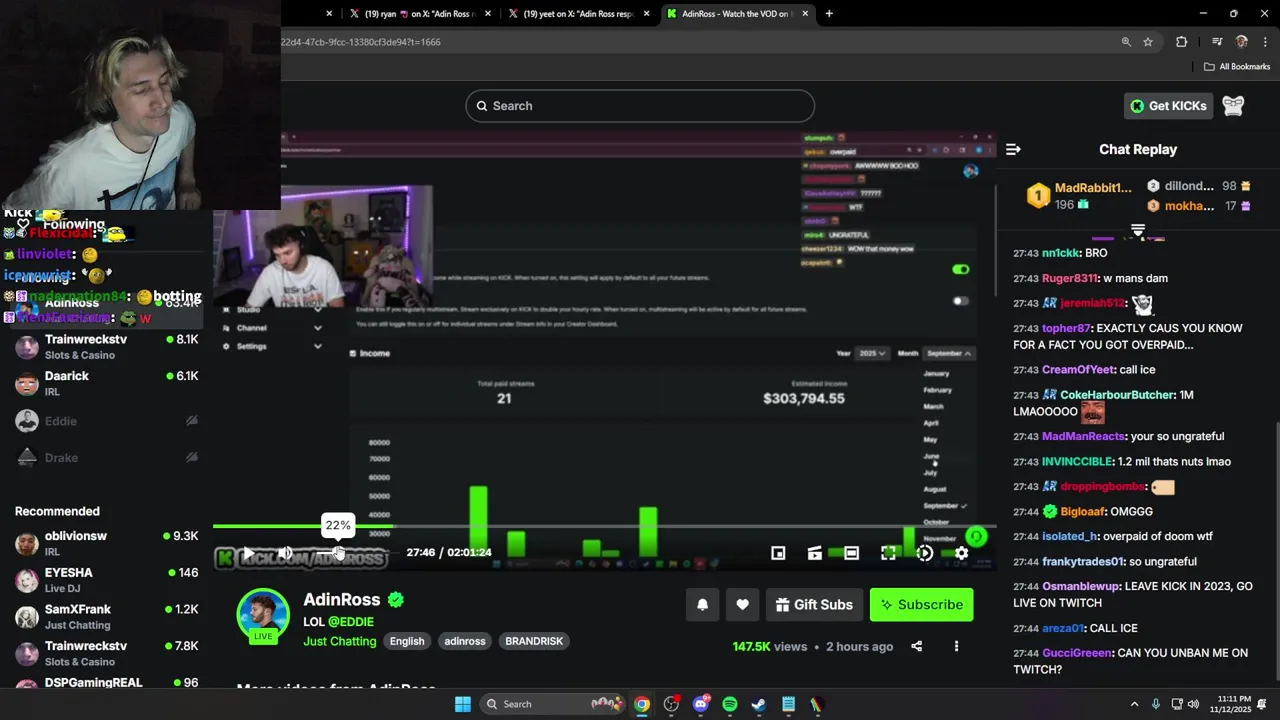The height and width of the screenshot is (720, 1280).
Task: Open recommended channel EYESHA
Action: pos(107,580)
